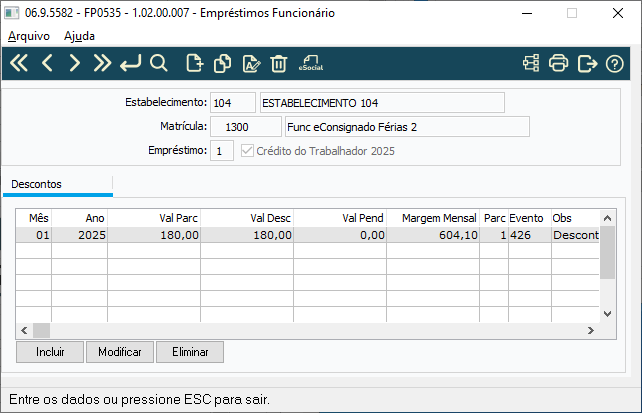Open help with question mark icon
The image size is (642, 413).
point(615,64)
